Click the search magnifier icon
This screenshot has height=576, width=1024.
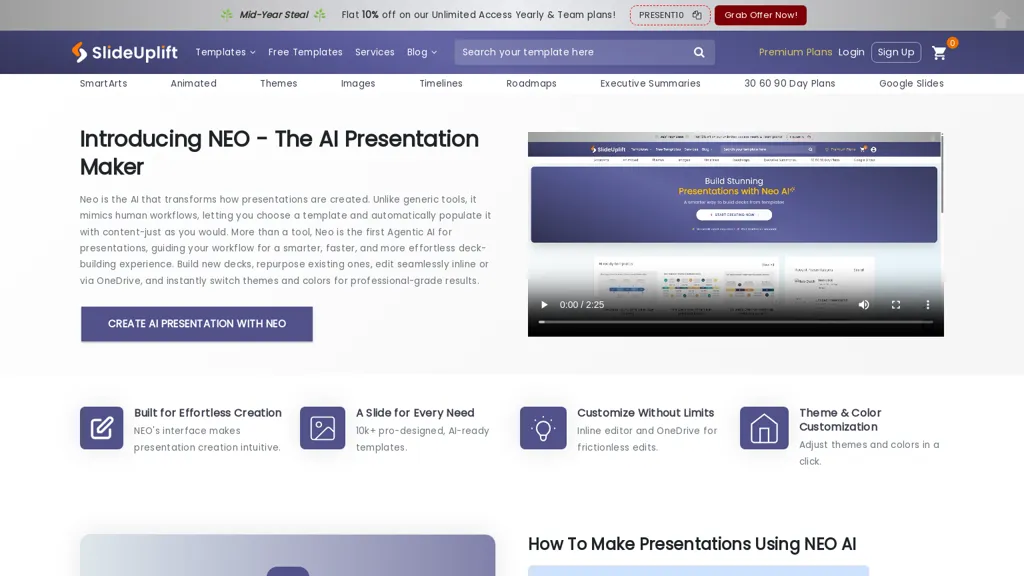(699, 52)
